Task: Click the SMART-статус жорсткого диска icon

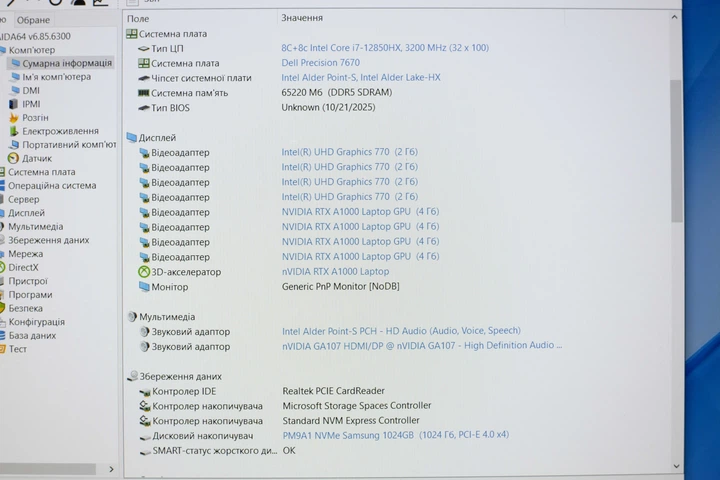Action: 145,451
